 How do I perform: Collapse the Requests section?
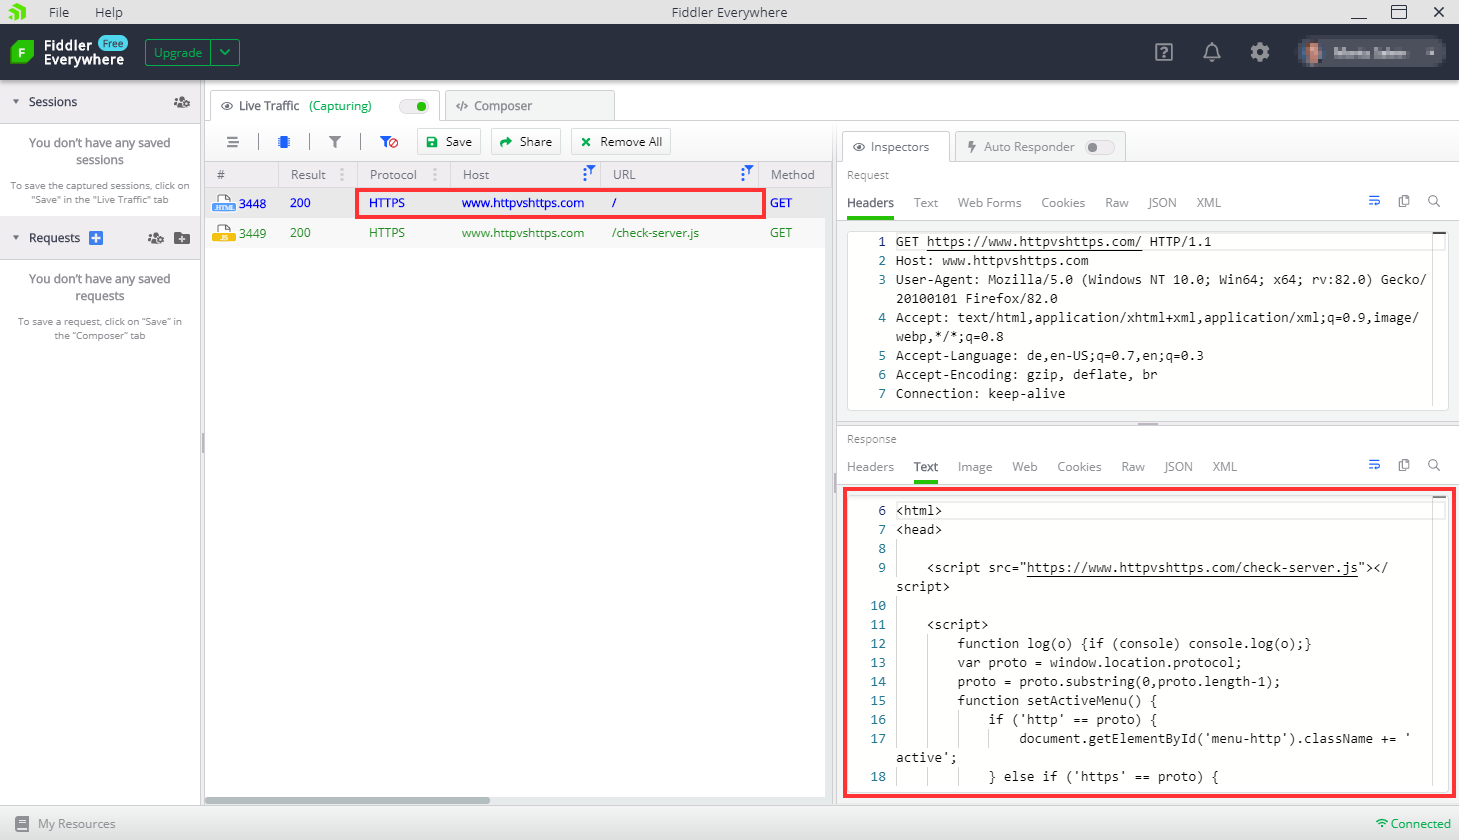16,238
